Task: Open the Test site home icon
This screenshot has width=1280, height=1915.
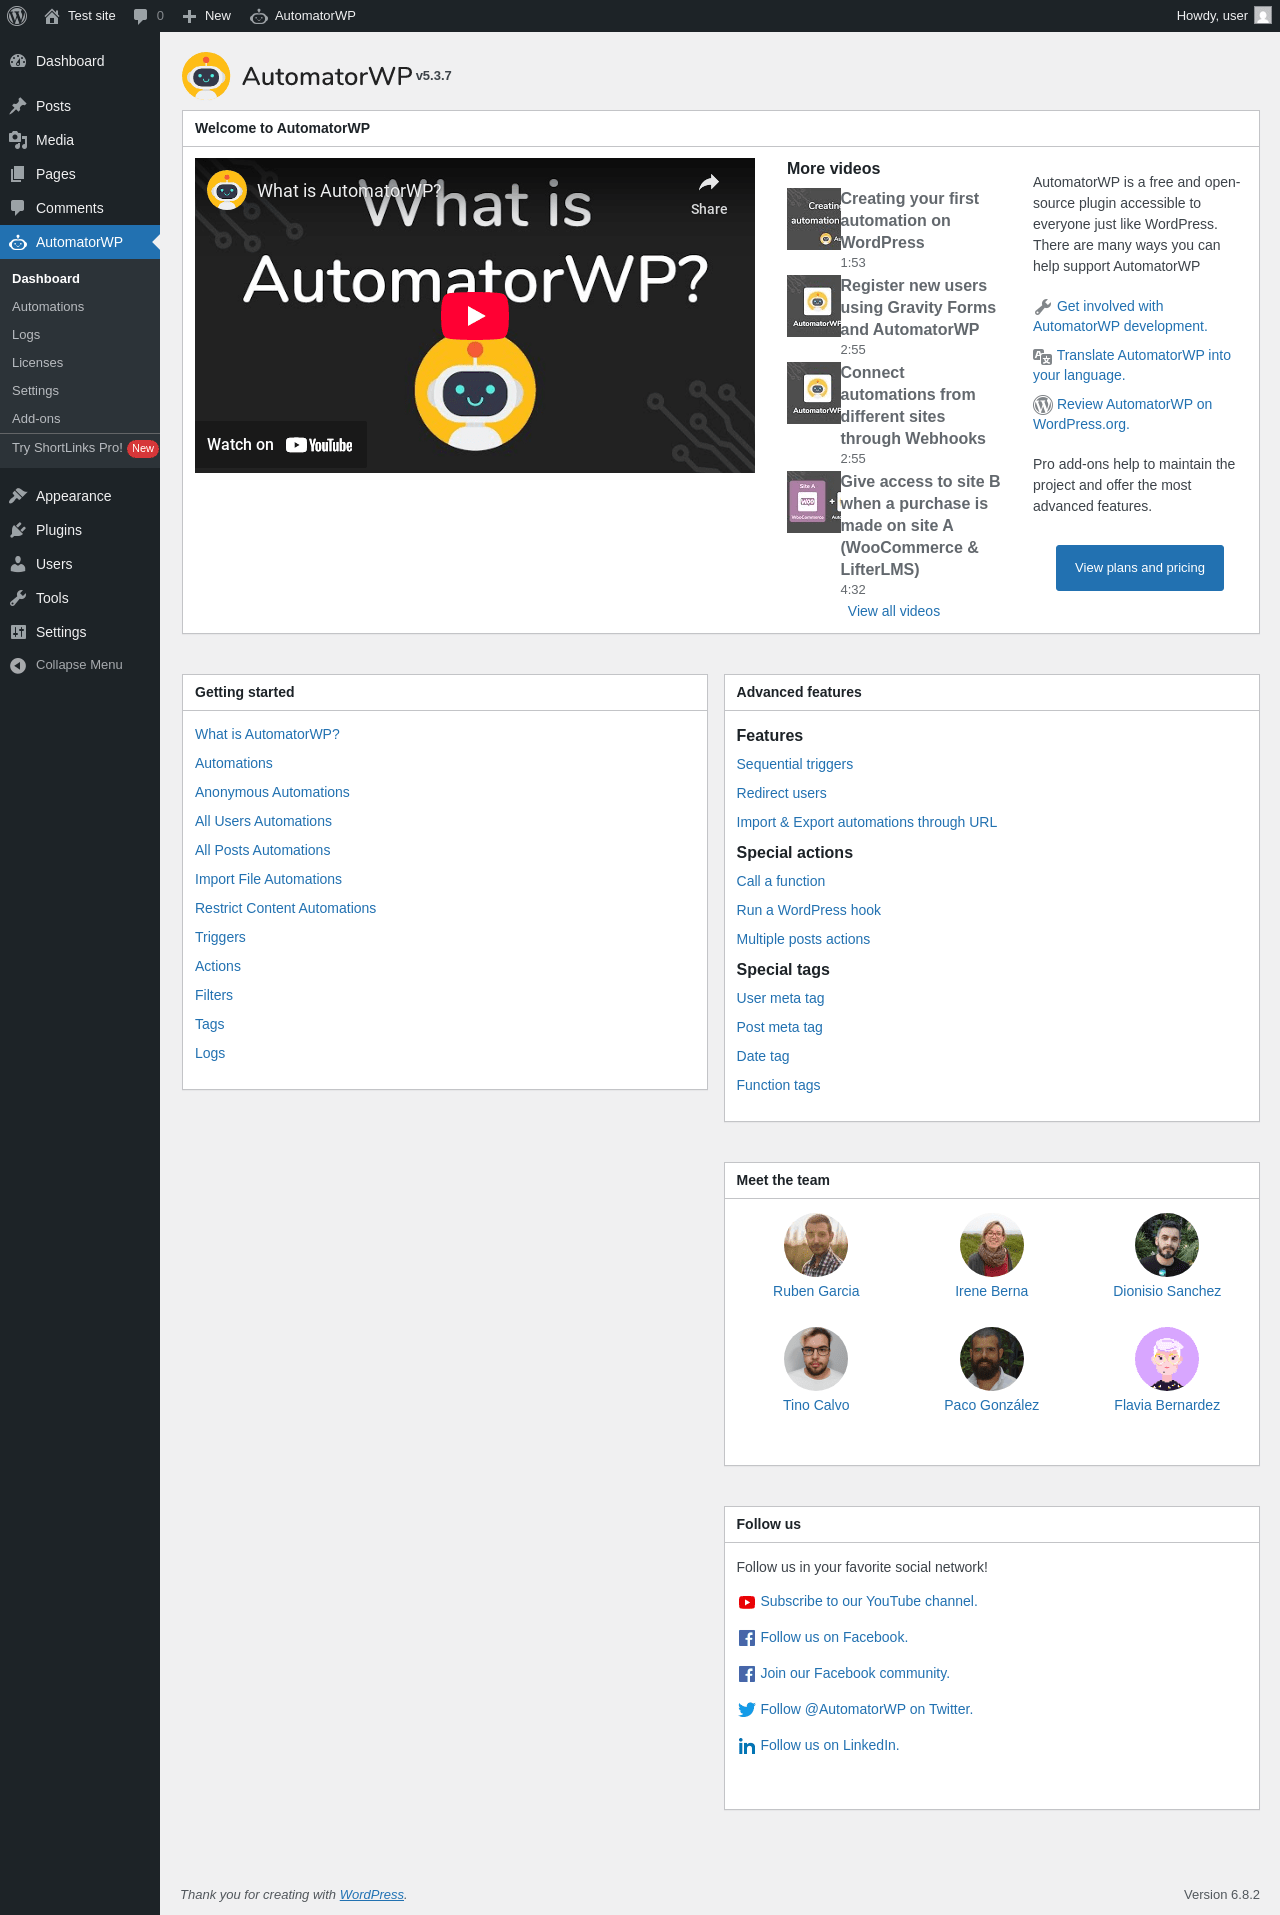Action: 52,16
